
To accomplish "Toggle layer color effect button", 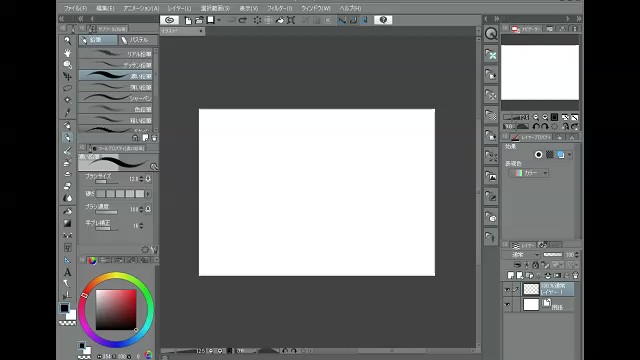I will click(561, 155).
